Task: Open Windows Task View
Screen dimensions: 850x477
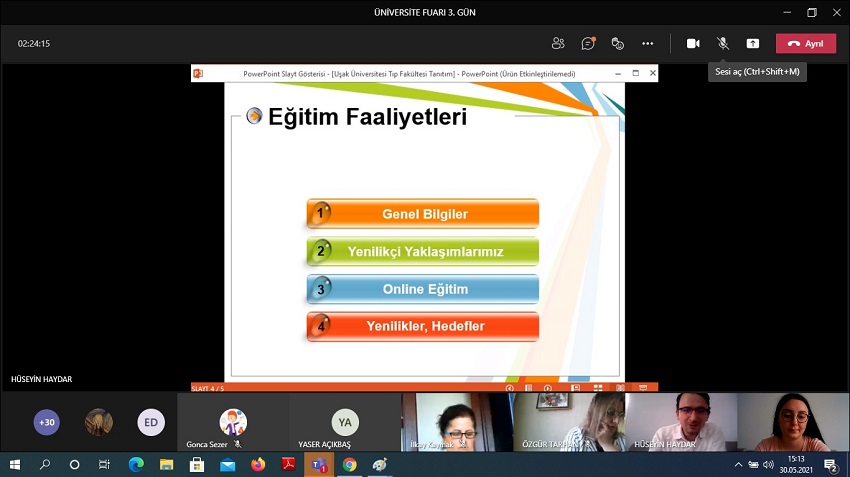Action: (105, 465)
